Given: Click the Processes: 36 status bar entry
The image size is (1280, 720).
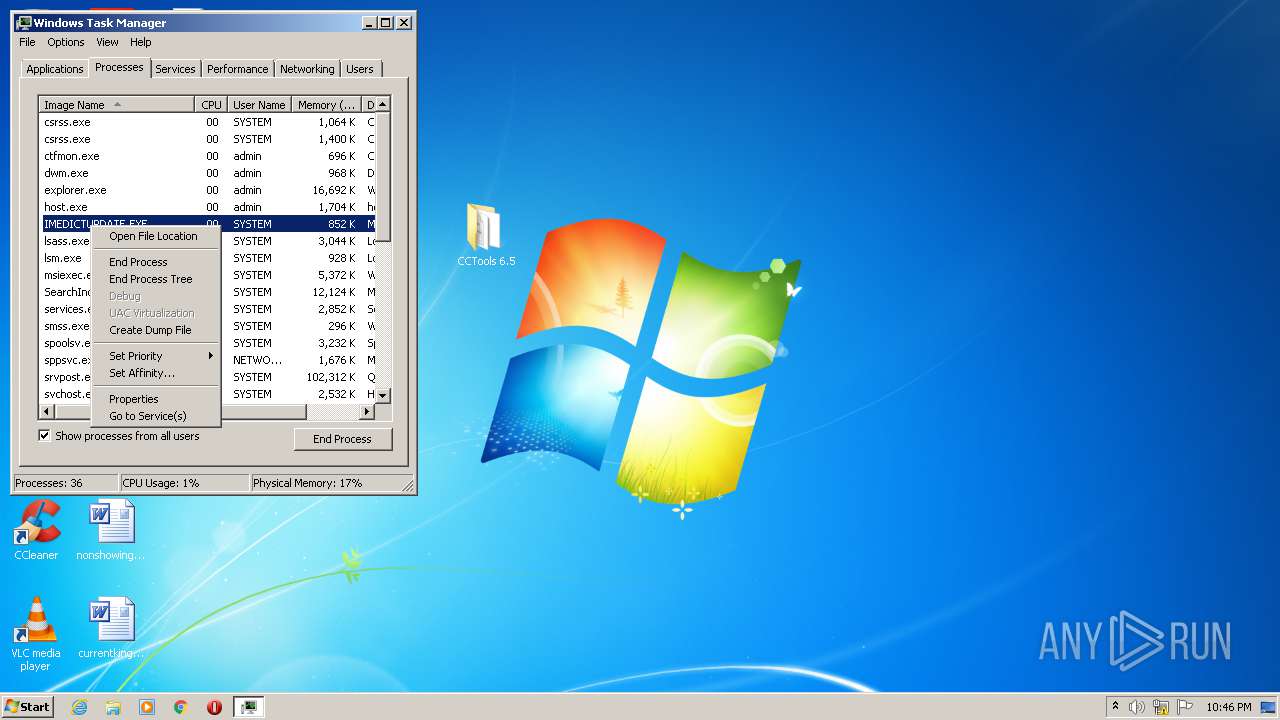Looking at the screenshot, I should coord(65,483).
